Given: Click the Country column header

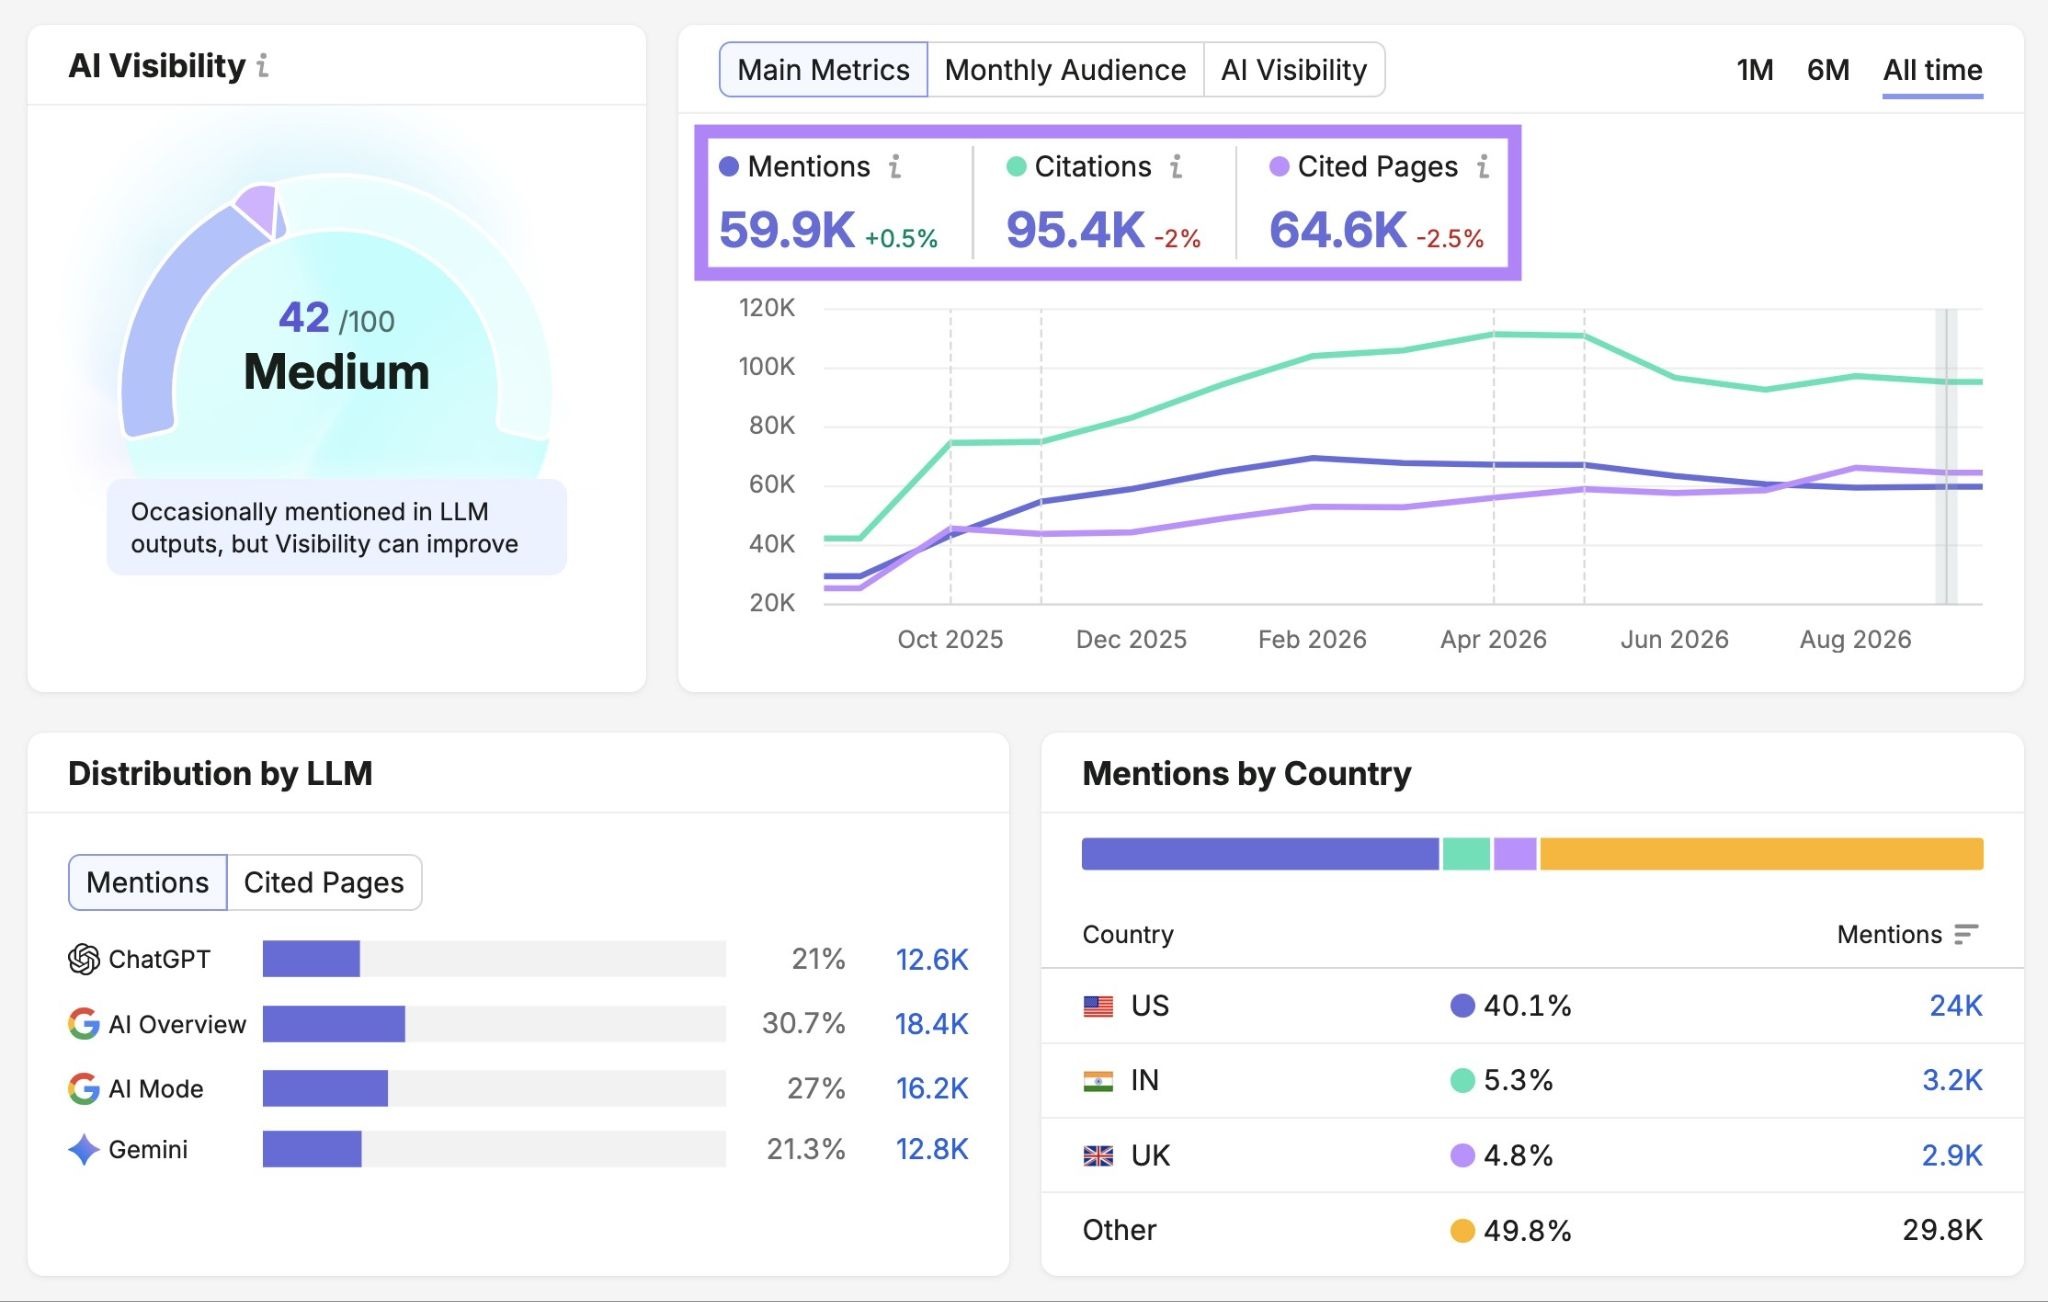Looking at the screenshot, I should [x=1127, y=934].
